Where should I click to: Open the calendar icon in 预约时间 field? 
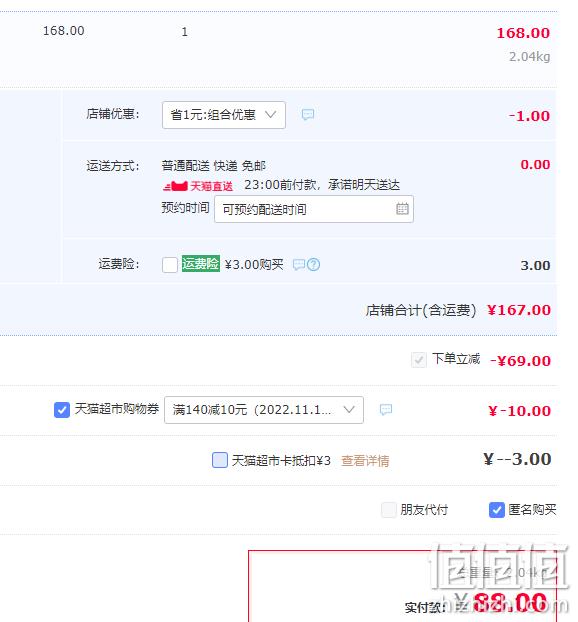[x=402, y=209]
